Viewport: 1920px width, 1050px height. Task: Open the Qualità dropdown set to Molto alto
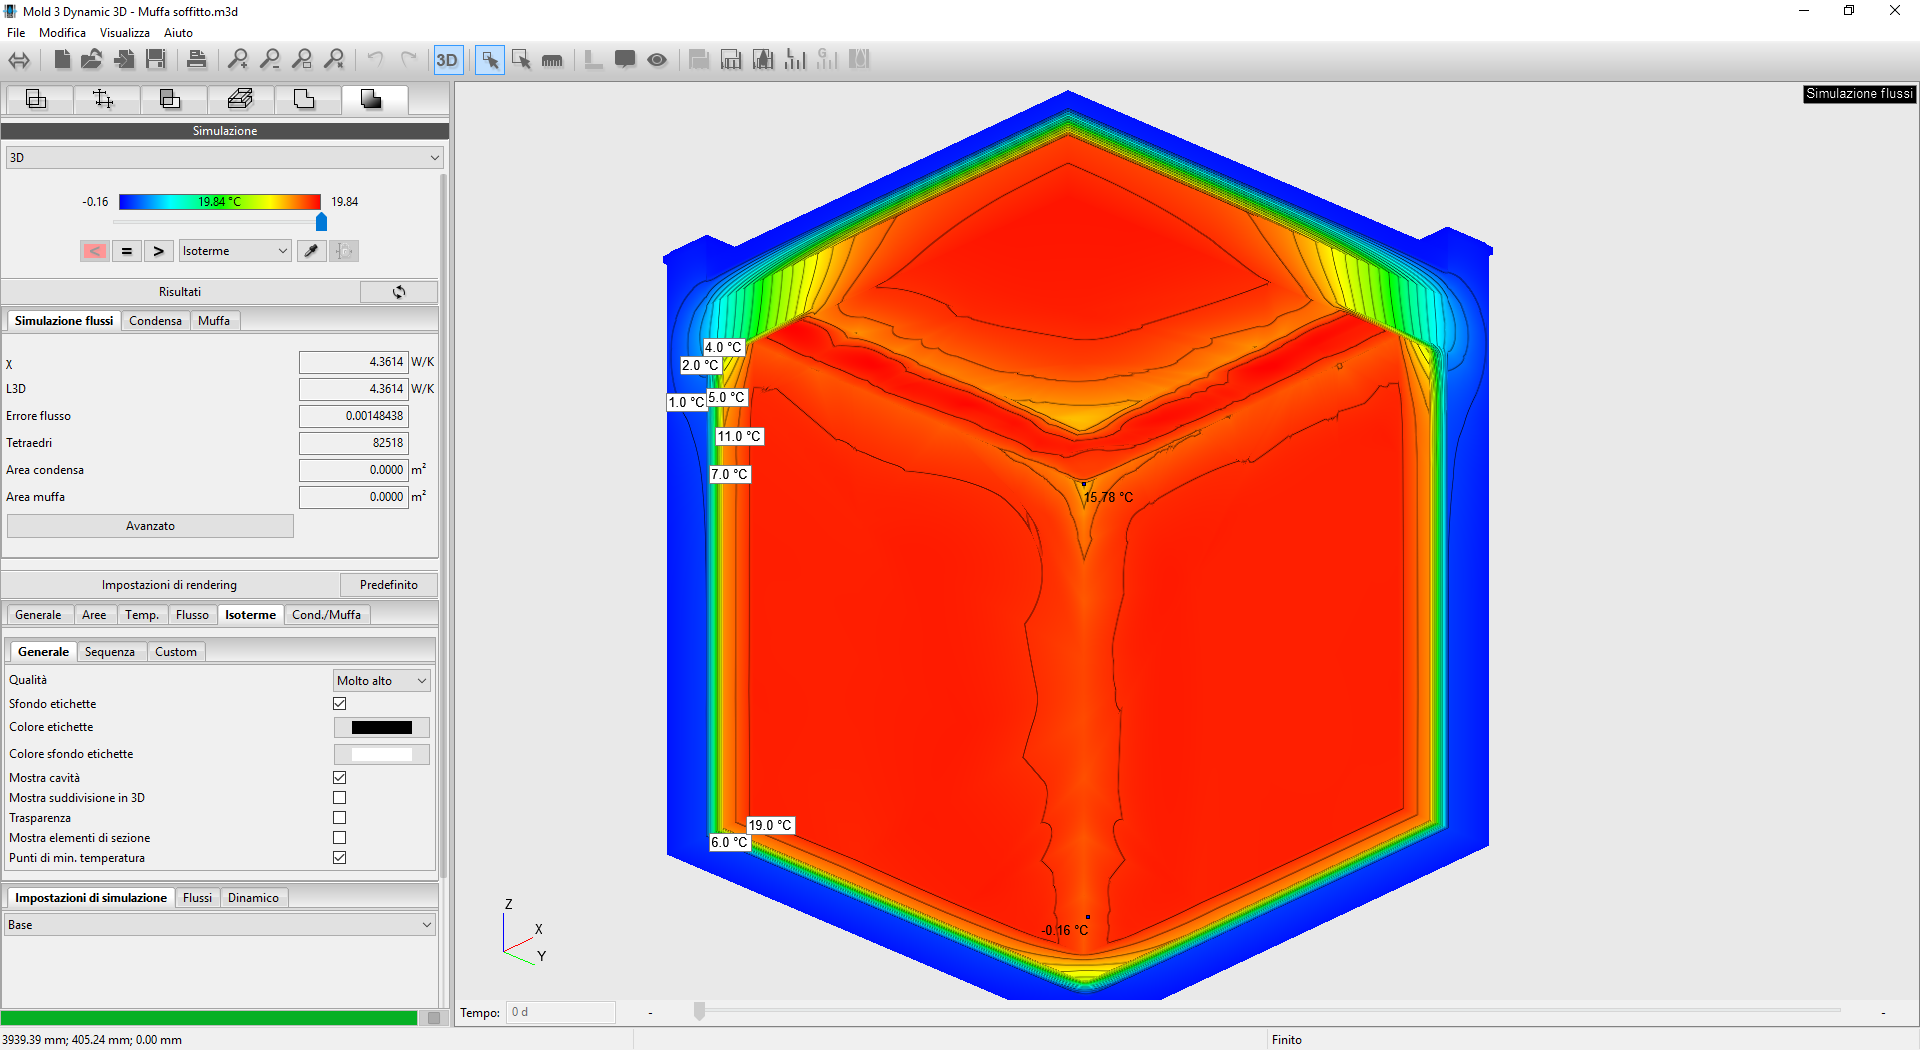coord(381,681)
